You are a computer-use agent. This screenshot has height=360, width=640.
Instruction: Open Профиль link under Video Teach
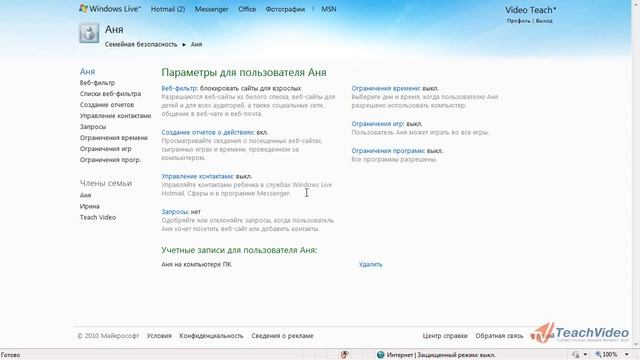(x=518, y=21)
